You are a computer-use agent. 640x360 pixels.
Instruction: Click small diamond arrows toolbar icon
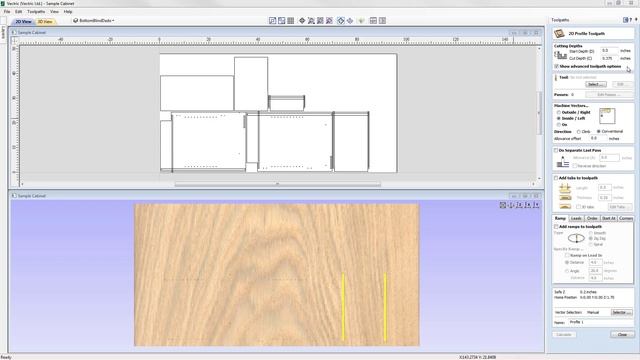pyautogui.click(x=350, y=20)
